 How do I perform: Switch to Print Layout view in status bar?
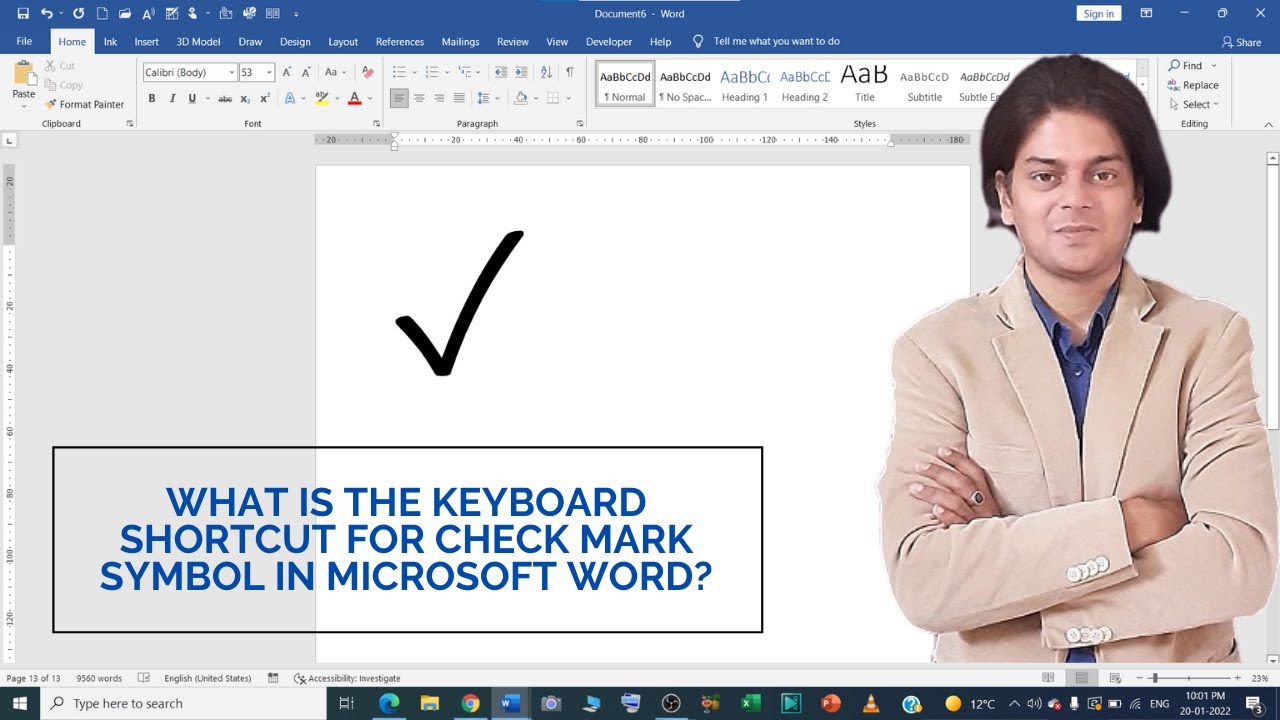[x=1081, y=678]
